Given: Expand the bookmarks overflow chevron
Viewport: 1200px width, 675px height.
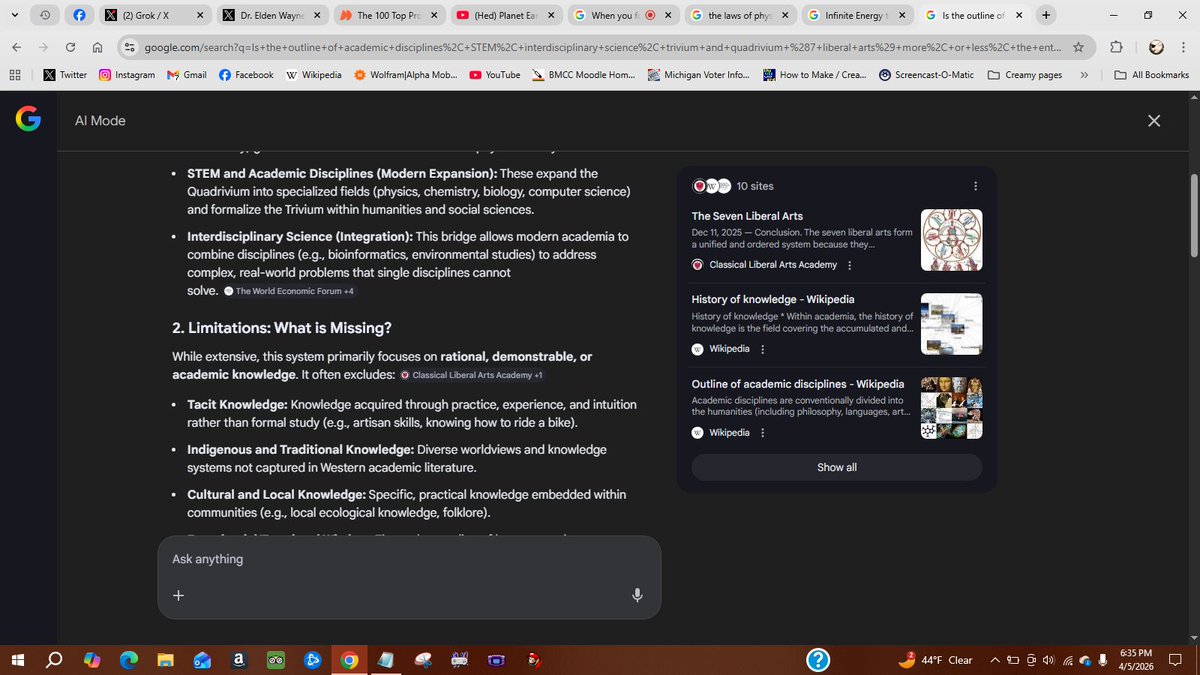Looking at the screenshot, I should click(1083, 74).
